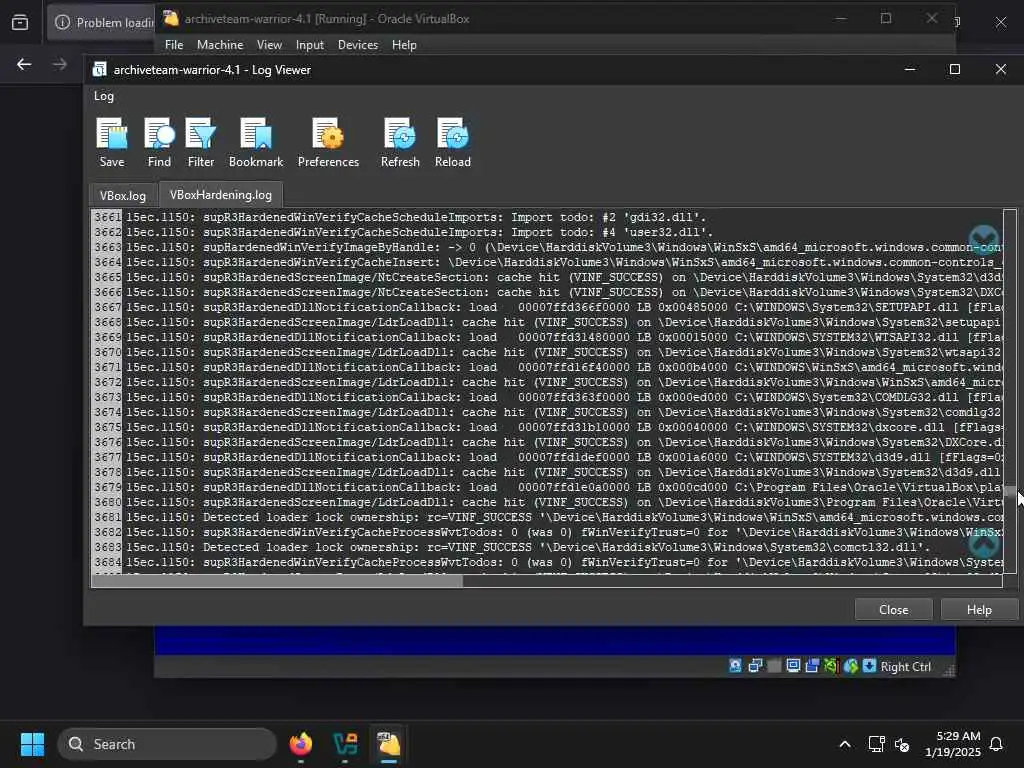Click the muted volume tray icon
The width and height of the screenshot is (1024, 768).
click(903, 744)
